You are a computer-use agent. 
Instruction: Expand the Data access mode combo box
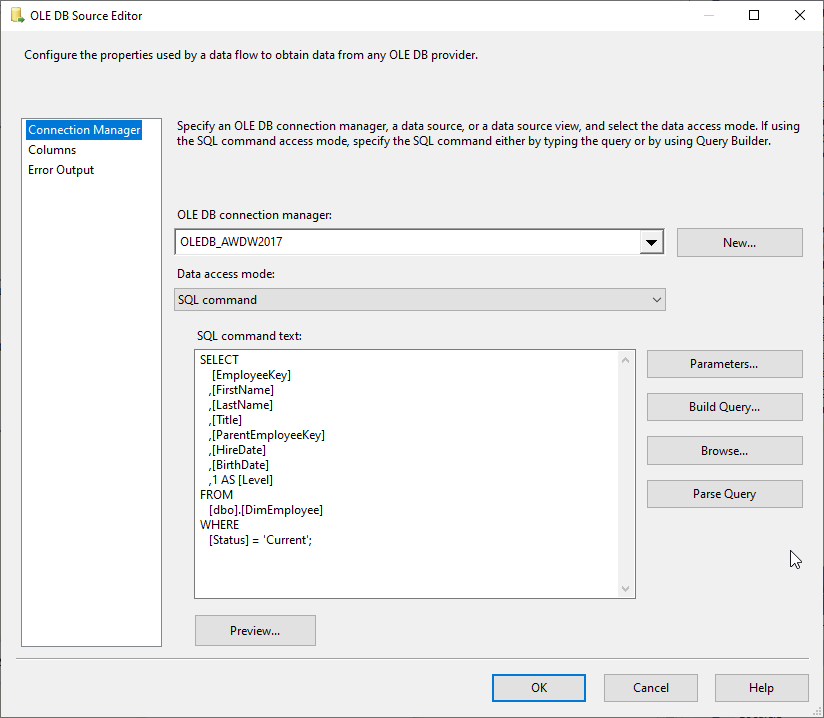tap(420, 300)
